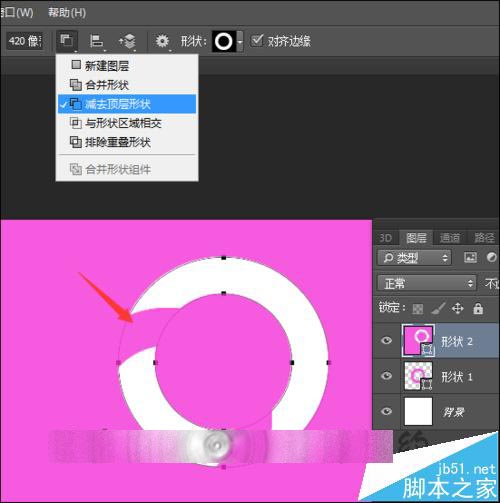Click the 背景 layer thumbnail
Image resolution: width=500 pixels, height=503 pixels.
coord(418,411)
